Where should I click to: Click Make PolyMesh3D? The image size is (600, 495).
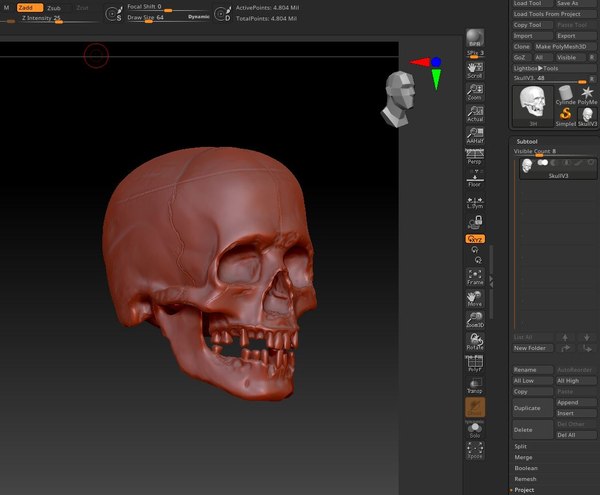click(x=565, y=47)
